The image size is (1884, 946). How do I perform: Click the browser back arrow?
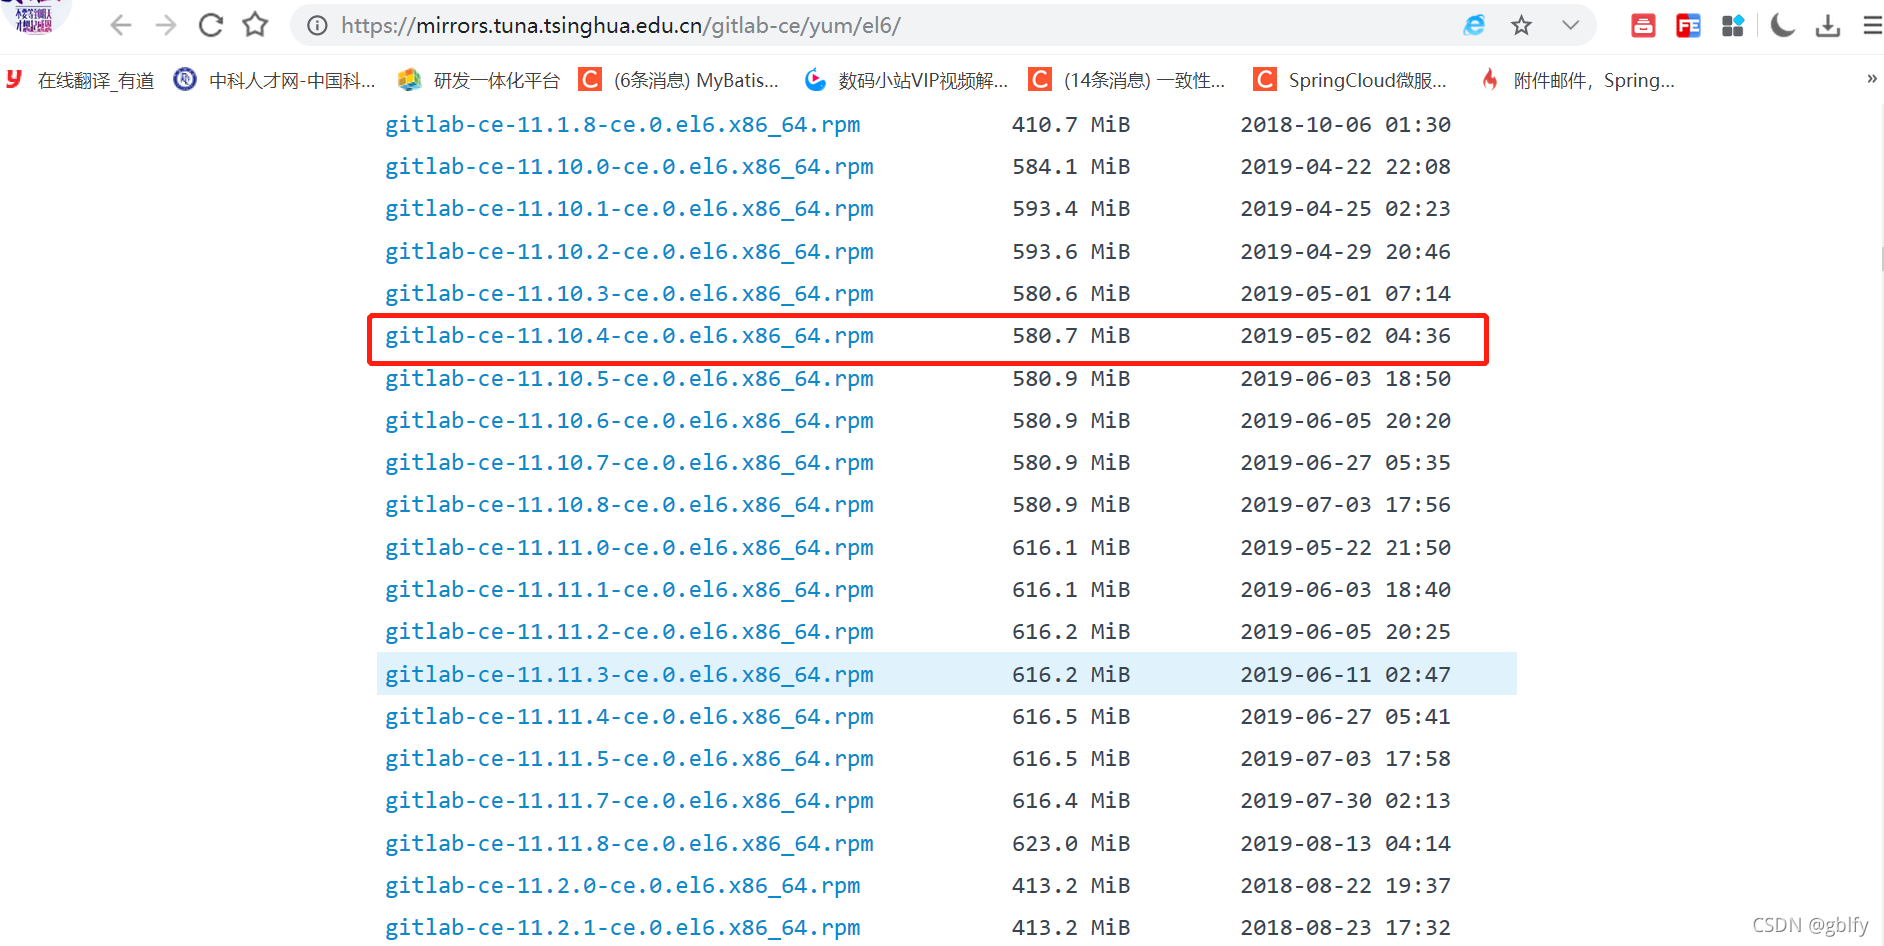(x=121, y=25)
